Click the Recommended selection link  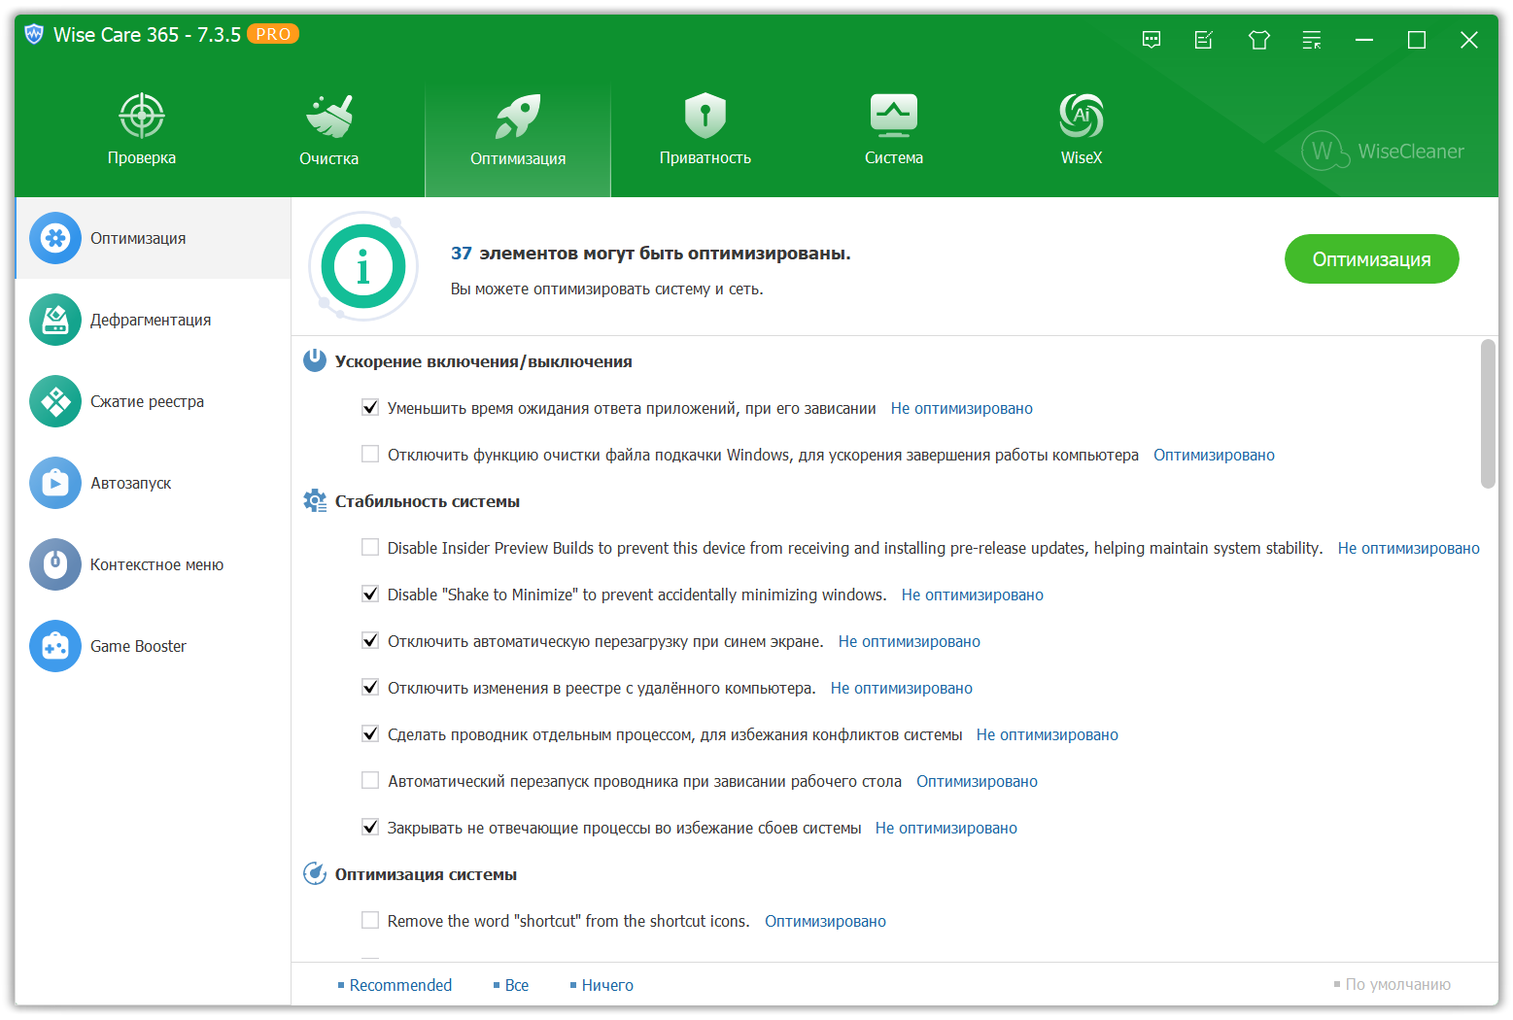400,985
